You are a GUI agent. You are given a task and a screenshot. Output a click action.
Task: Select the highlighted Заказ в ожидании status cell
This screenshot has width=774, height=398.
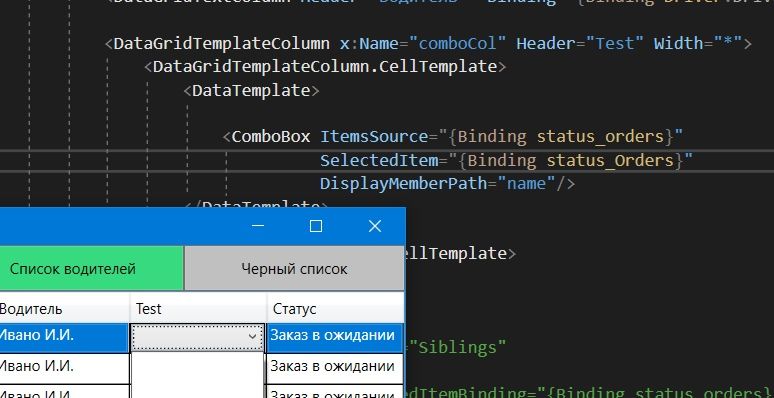(335, 337)
